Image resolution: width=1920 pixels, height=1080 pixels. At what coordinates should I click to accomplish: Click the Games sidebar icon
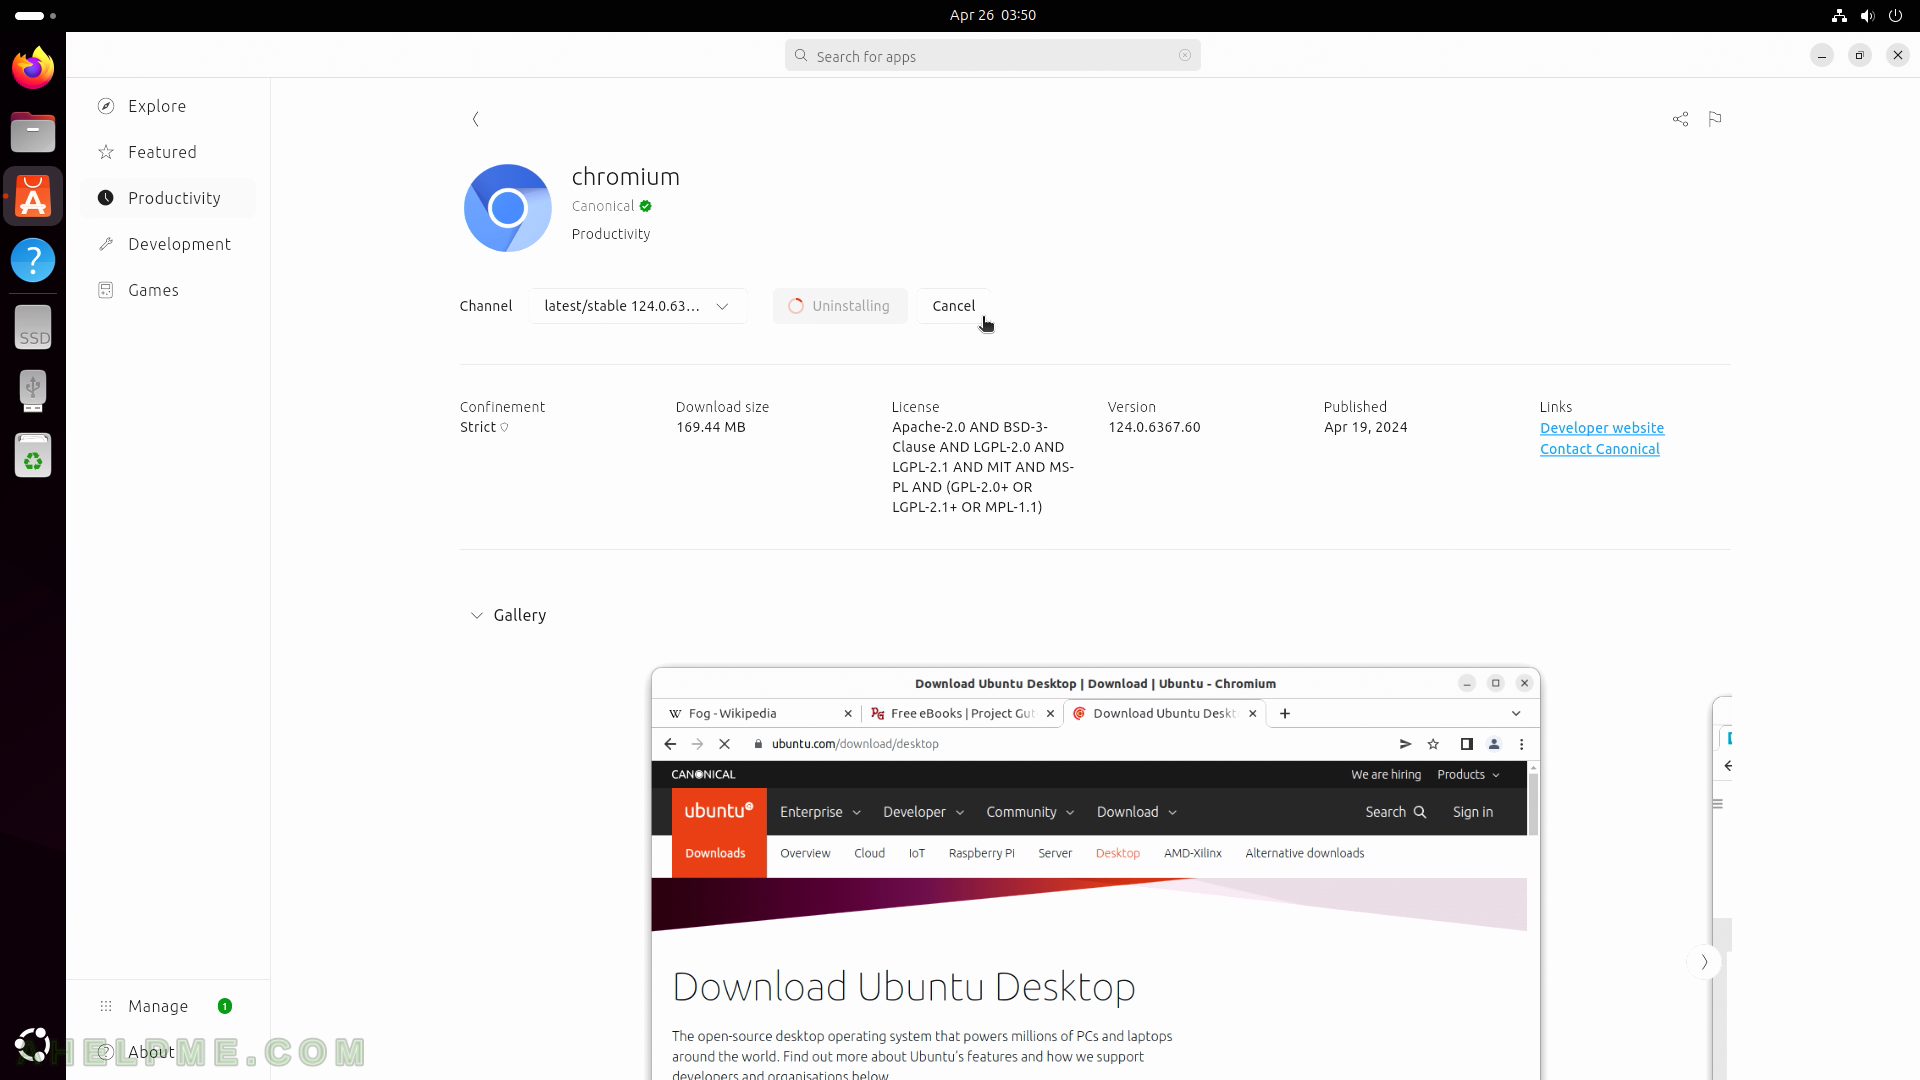pos(106,290)
